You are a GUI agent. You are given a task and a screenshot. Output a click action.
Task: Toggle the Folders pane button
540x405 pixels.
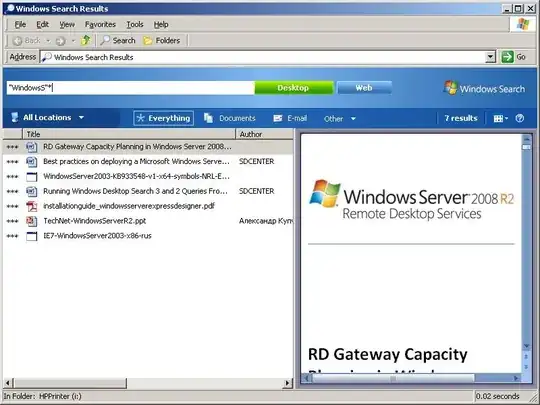[x=162, y=41]
